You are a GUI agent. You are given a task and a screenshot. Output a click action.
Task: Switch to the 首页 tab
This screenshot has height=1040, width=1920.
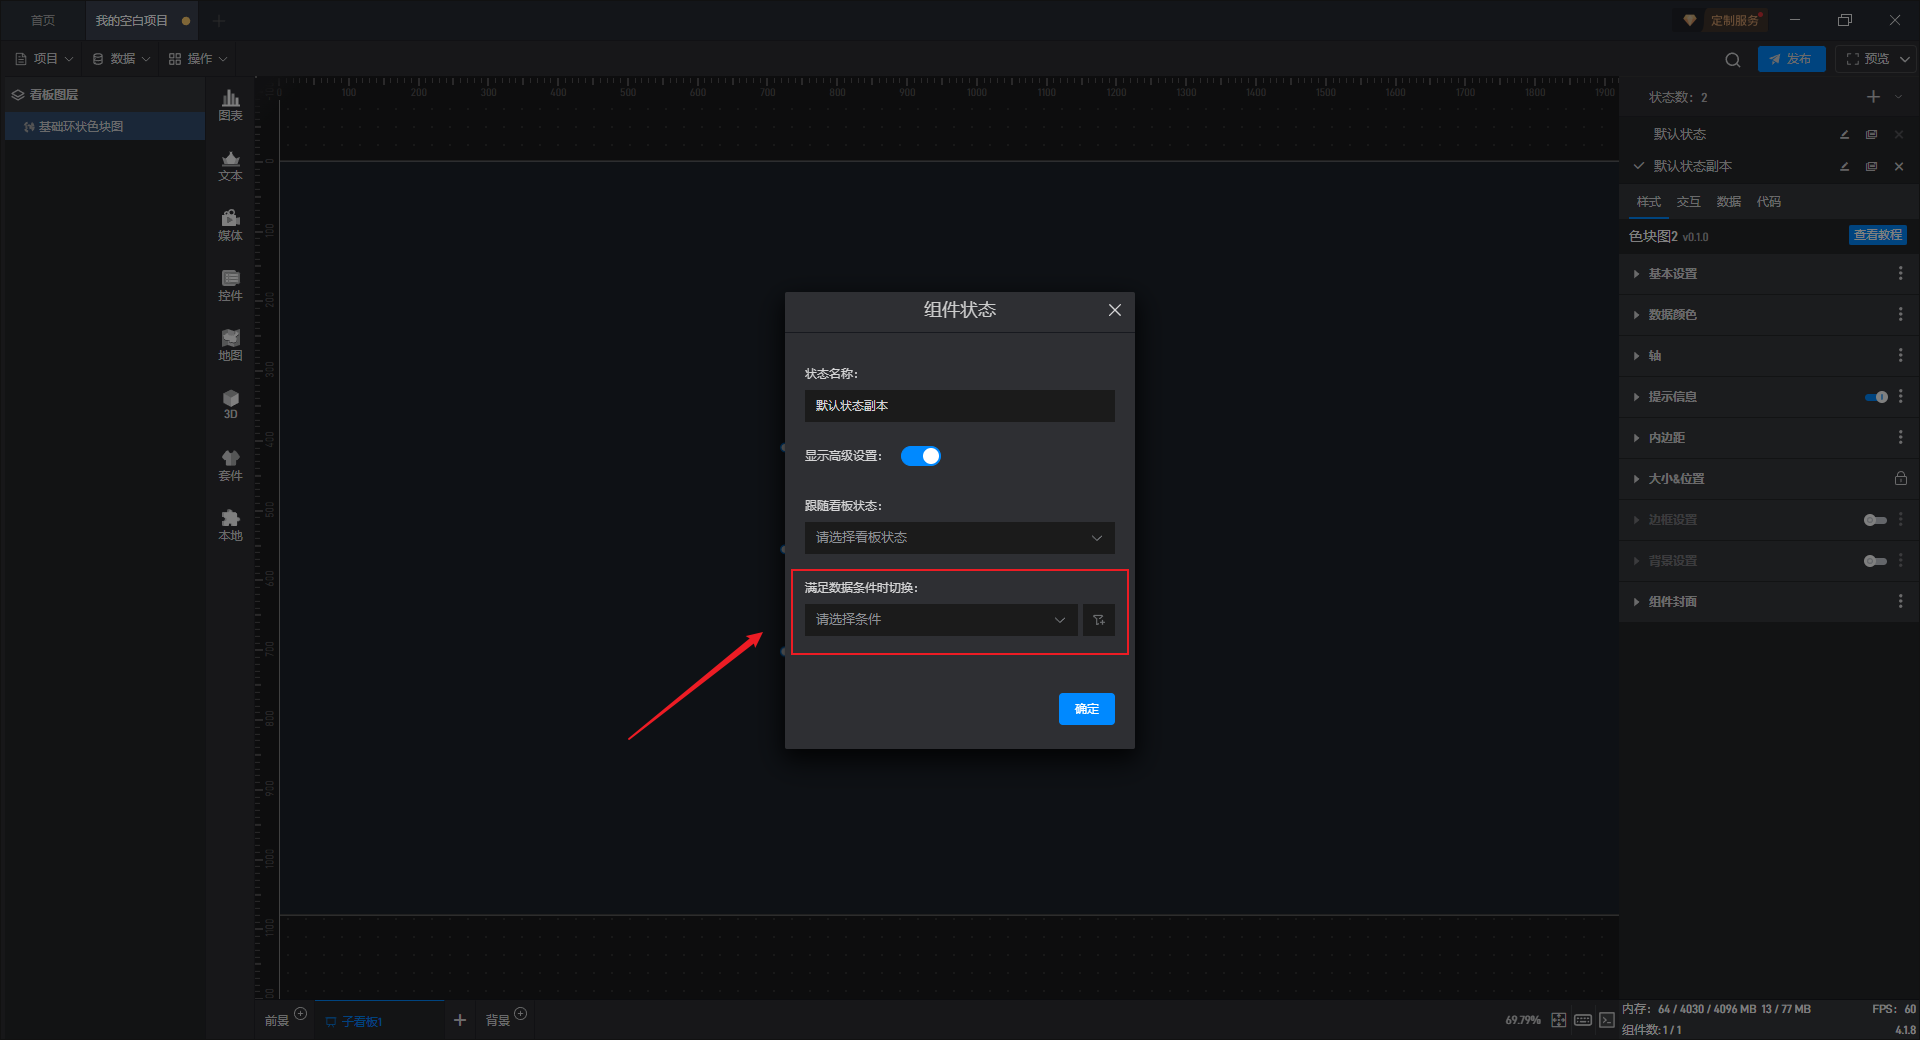click(43, 20)
